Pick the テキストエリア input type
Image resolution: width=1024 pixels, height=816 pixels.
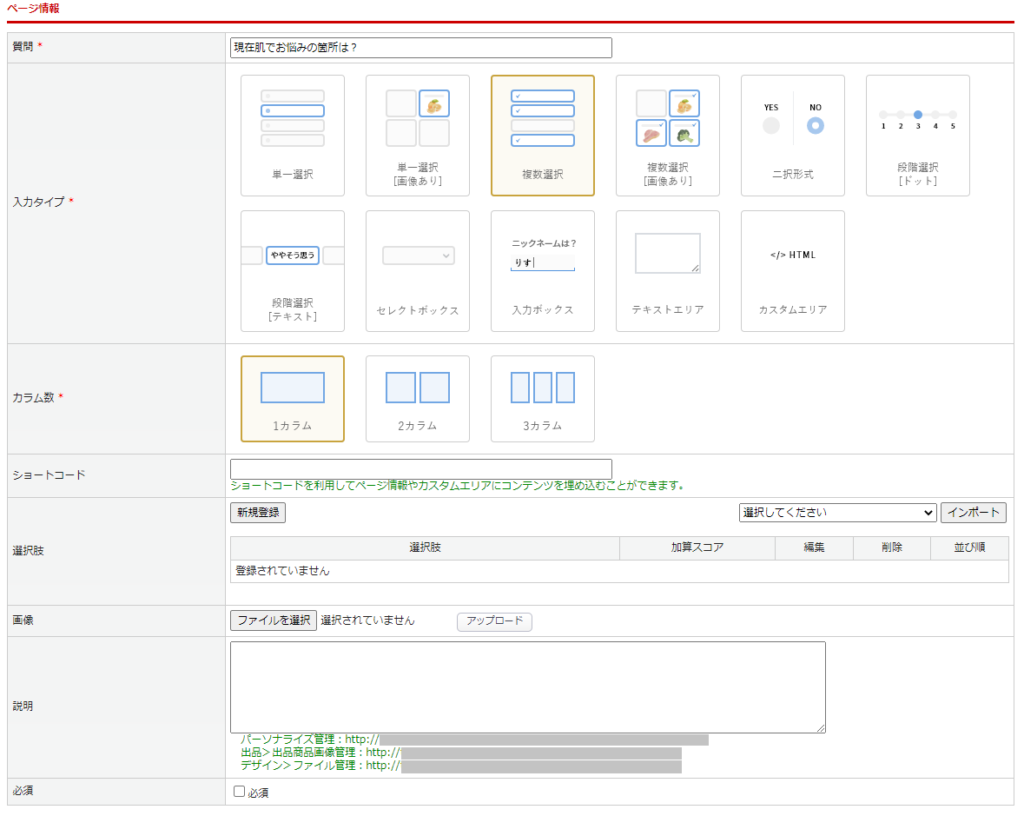667,270
